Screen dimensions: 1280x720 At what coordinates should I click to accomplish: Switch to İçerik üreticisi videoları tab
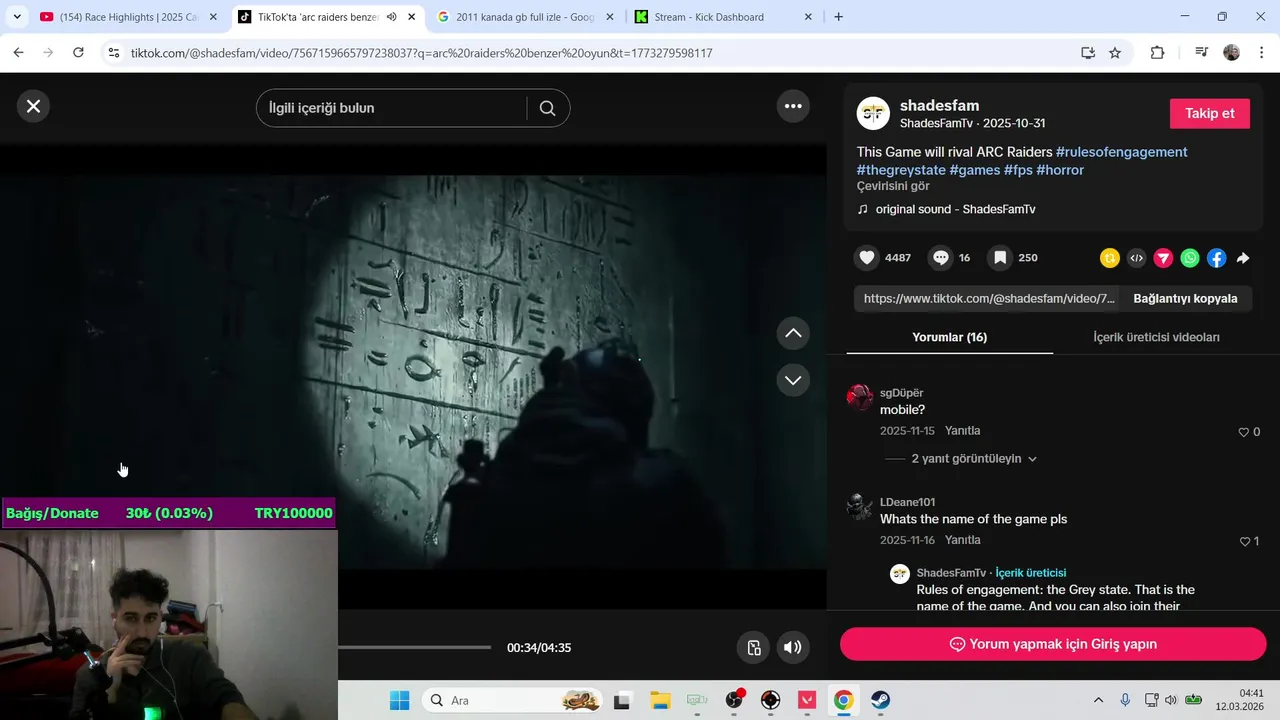pyautogui.click(x=1156, y=337)
